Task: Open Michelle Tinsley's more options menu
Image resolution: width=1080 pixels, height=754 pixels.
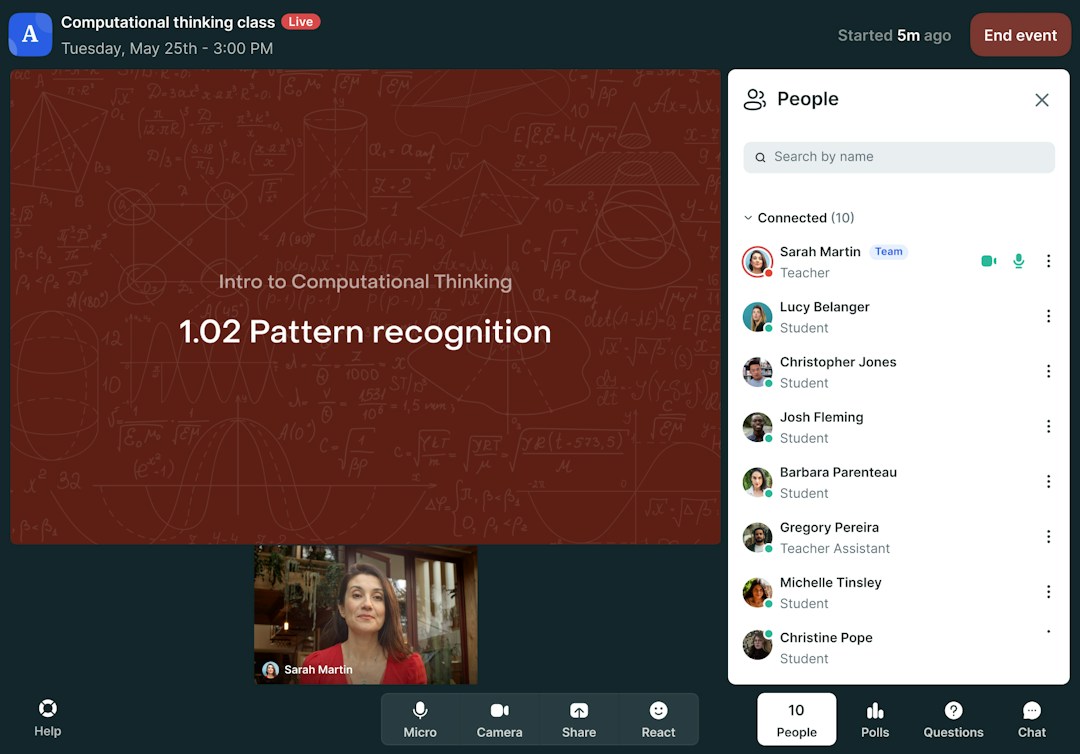Action: 1048,591
